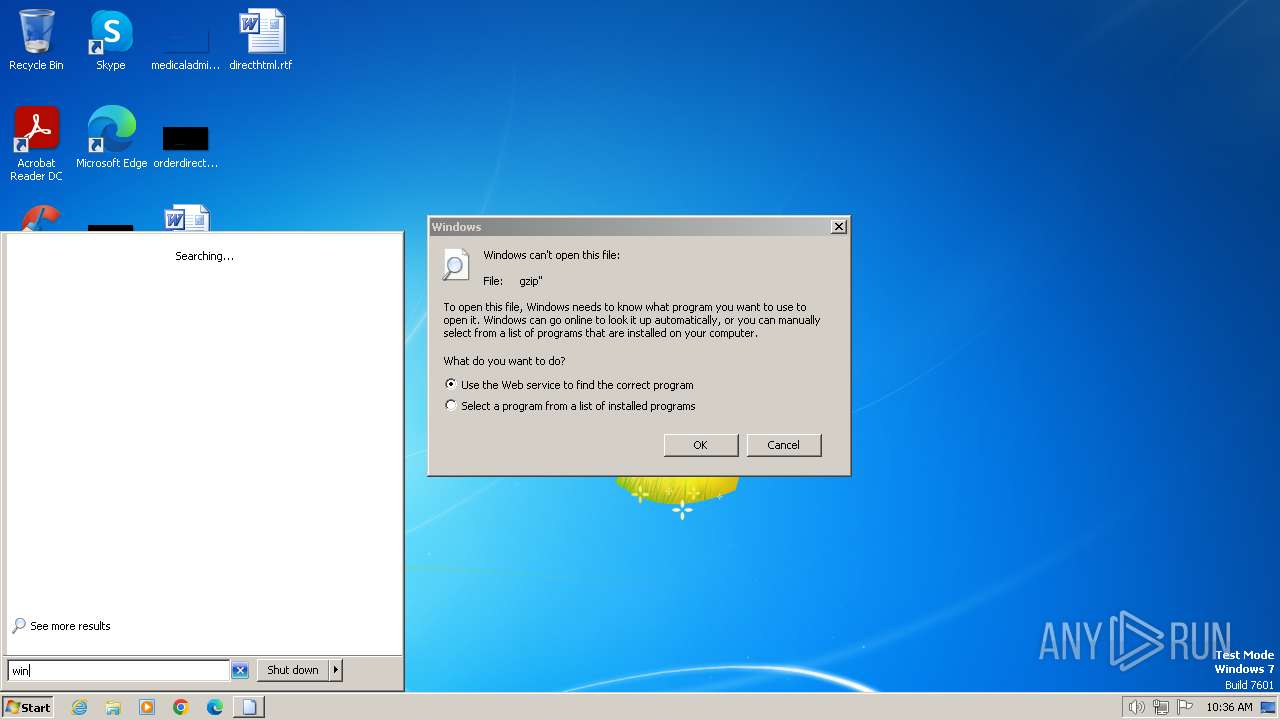Click Cancel in the Windows dialog
This screenshot has height=720, width=1280.
784,445
